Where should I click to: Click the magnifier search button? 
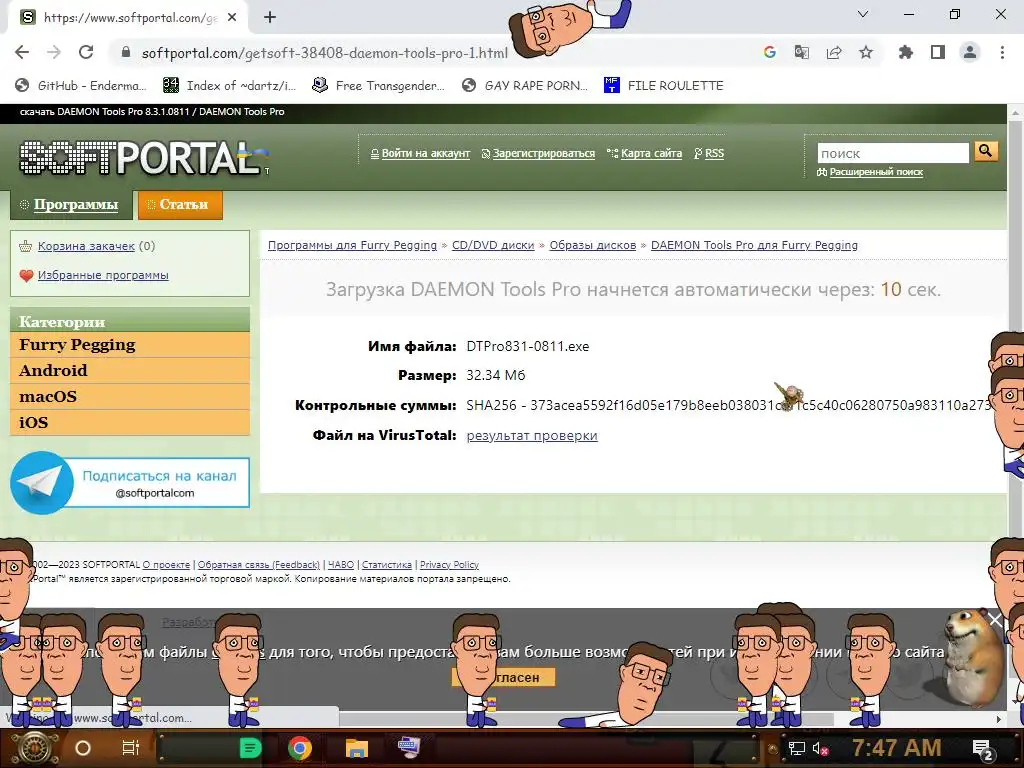pyautogui.click(x=985, y=152)
